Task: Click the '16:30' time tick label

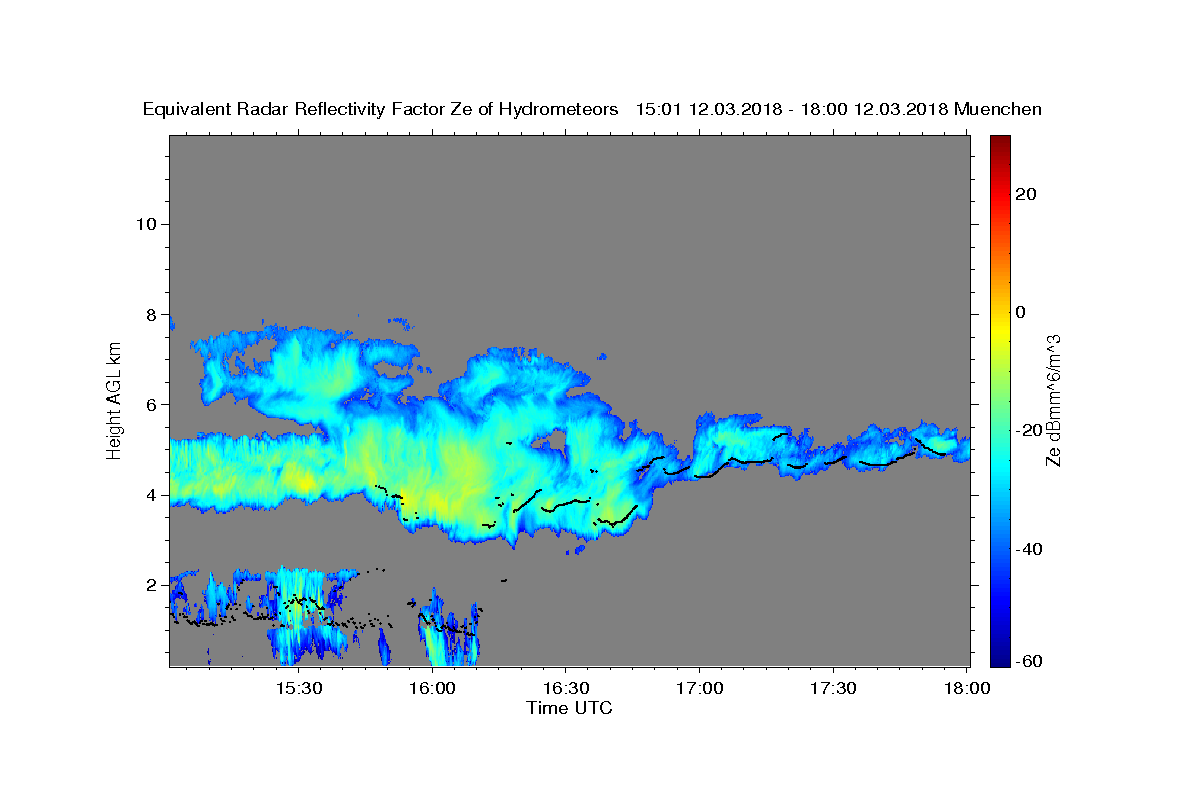Action: (x=565, y=688)
